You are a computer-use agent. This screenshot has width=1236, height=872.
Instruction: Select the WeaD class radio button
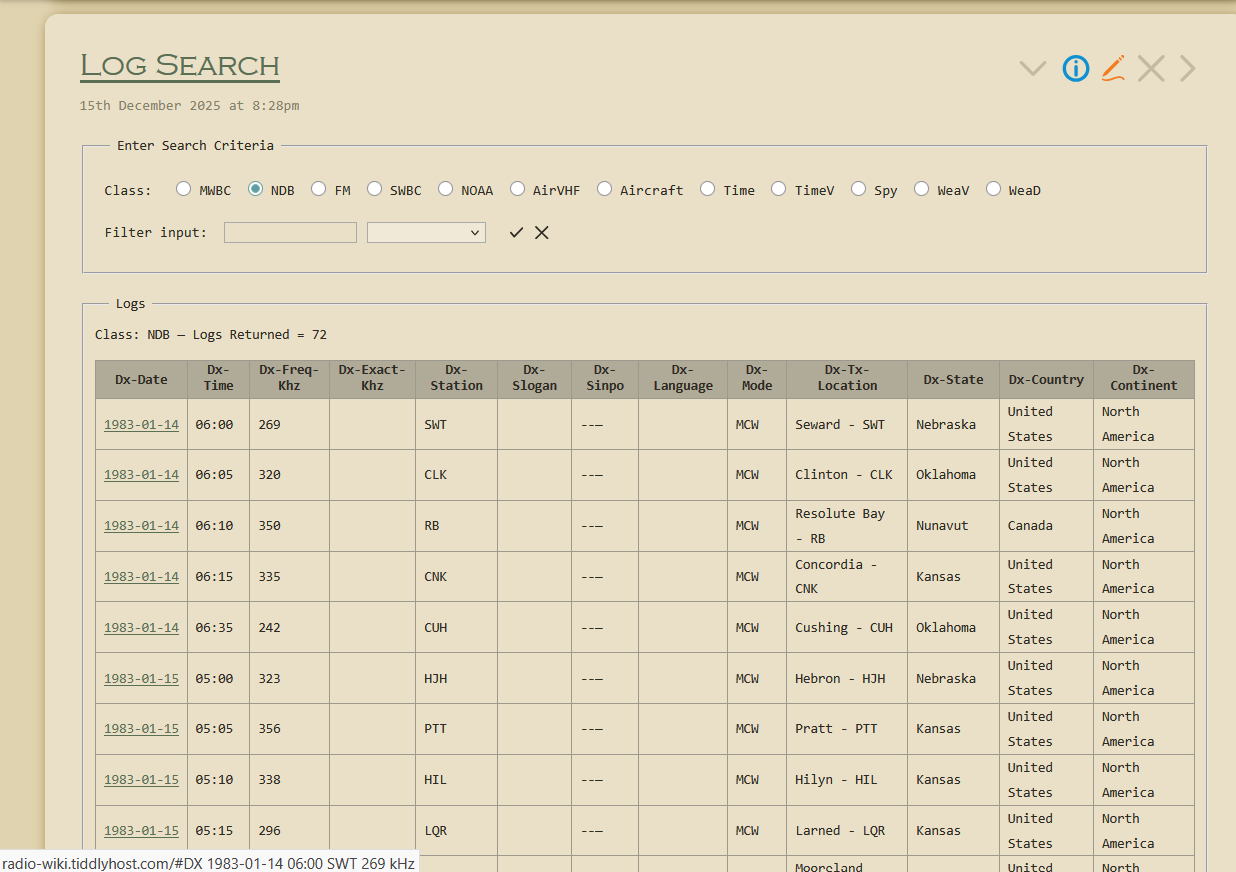point(993,189)
